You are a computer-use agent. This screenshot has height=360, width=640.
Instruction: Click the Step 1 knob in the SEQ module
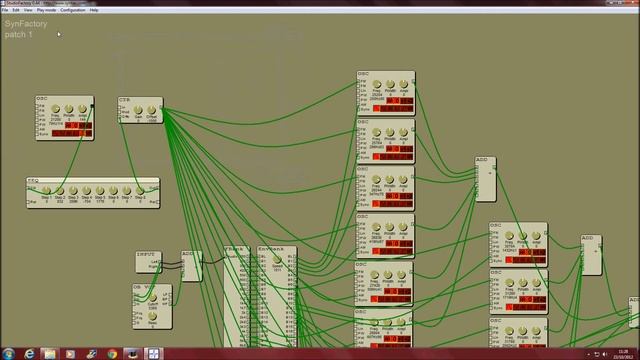pos(47,191)
